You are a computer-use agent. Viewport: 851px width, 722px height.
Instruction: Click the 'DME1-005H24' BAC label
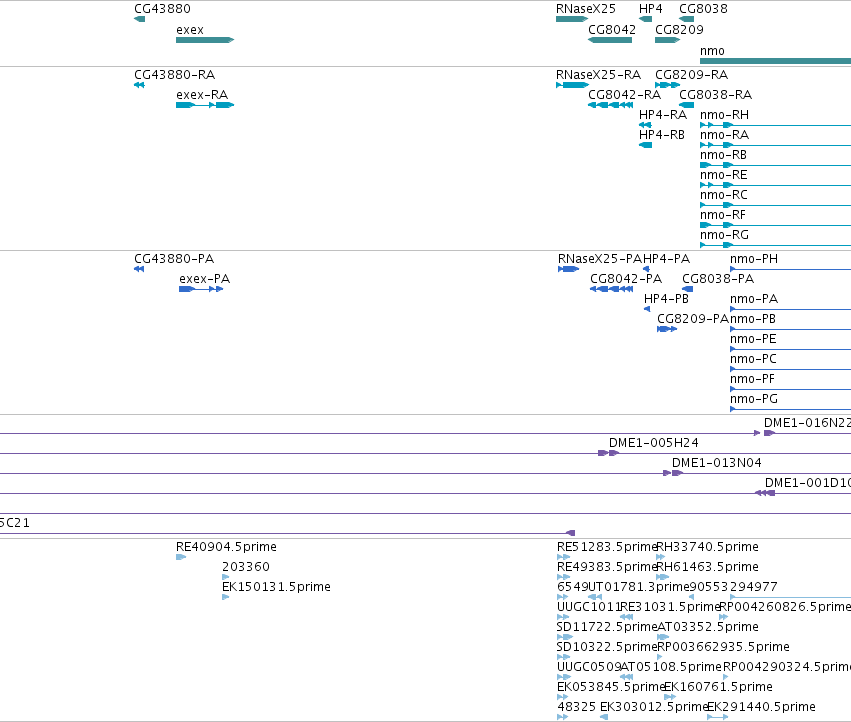[x=653, y=442]
